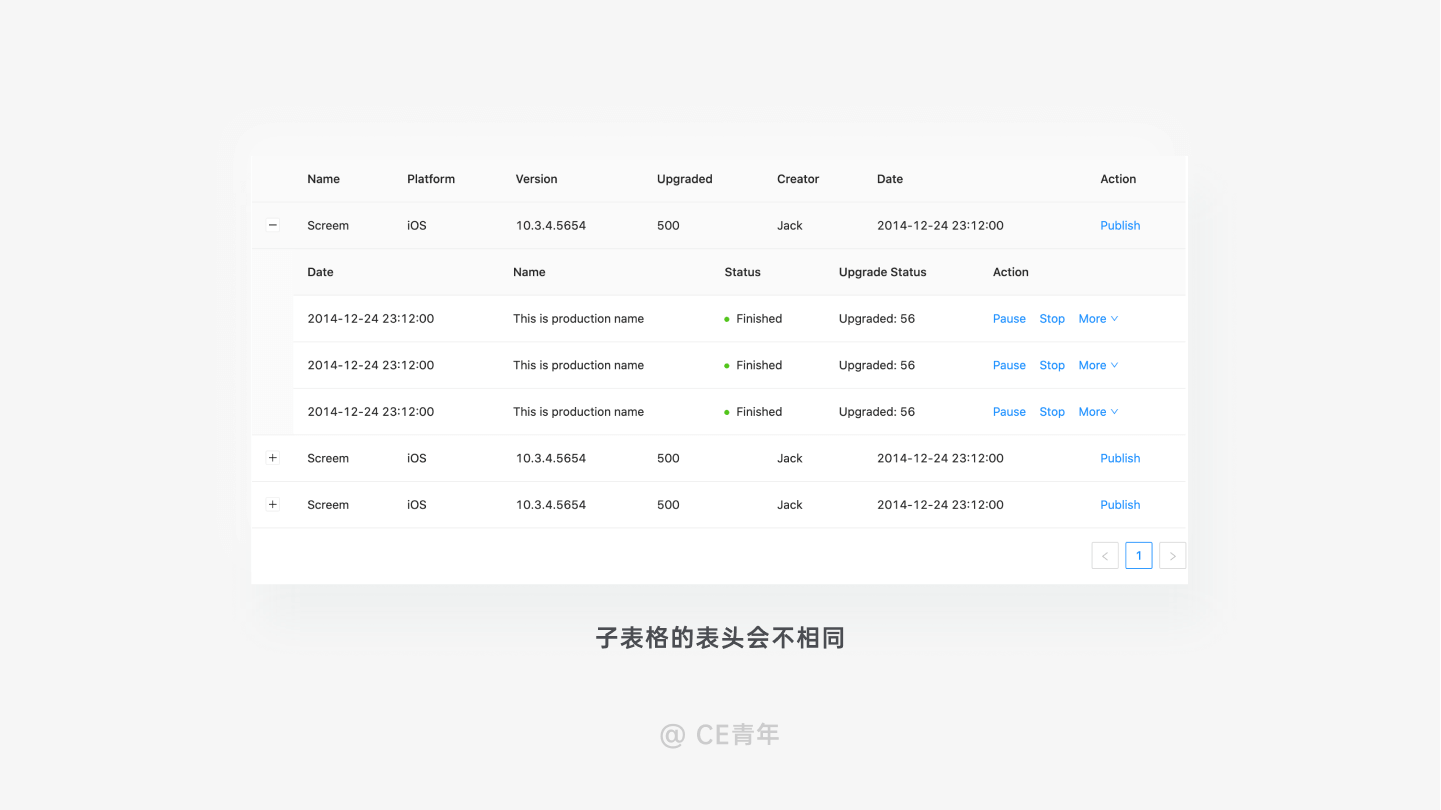Screen dimensions: 1441x810
Task: Click the sub-table Date header
Action: point(321,272)
